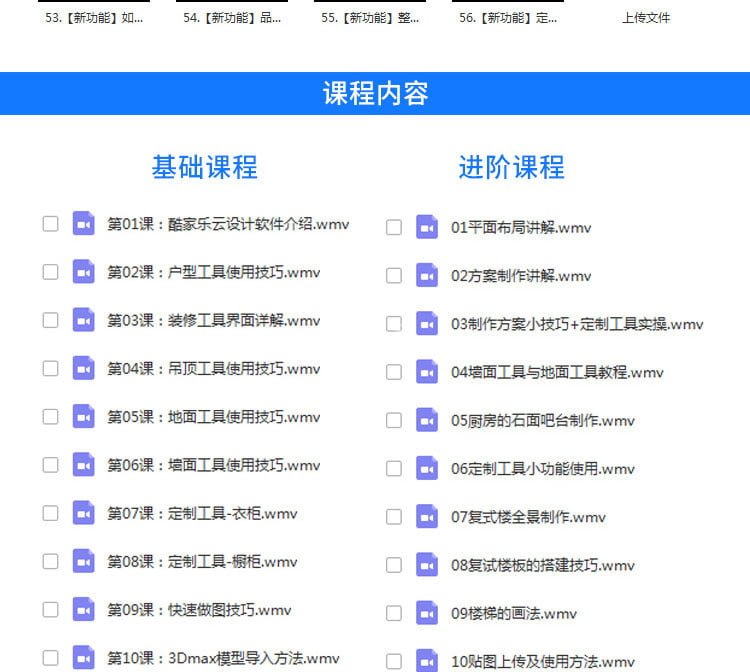This screenshot has height=672, width=750.
Task: Check box for 08复试楼板的搭建技巧.wmv
Action: pyautogui.click(x=394, y=565)
